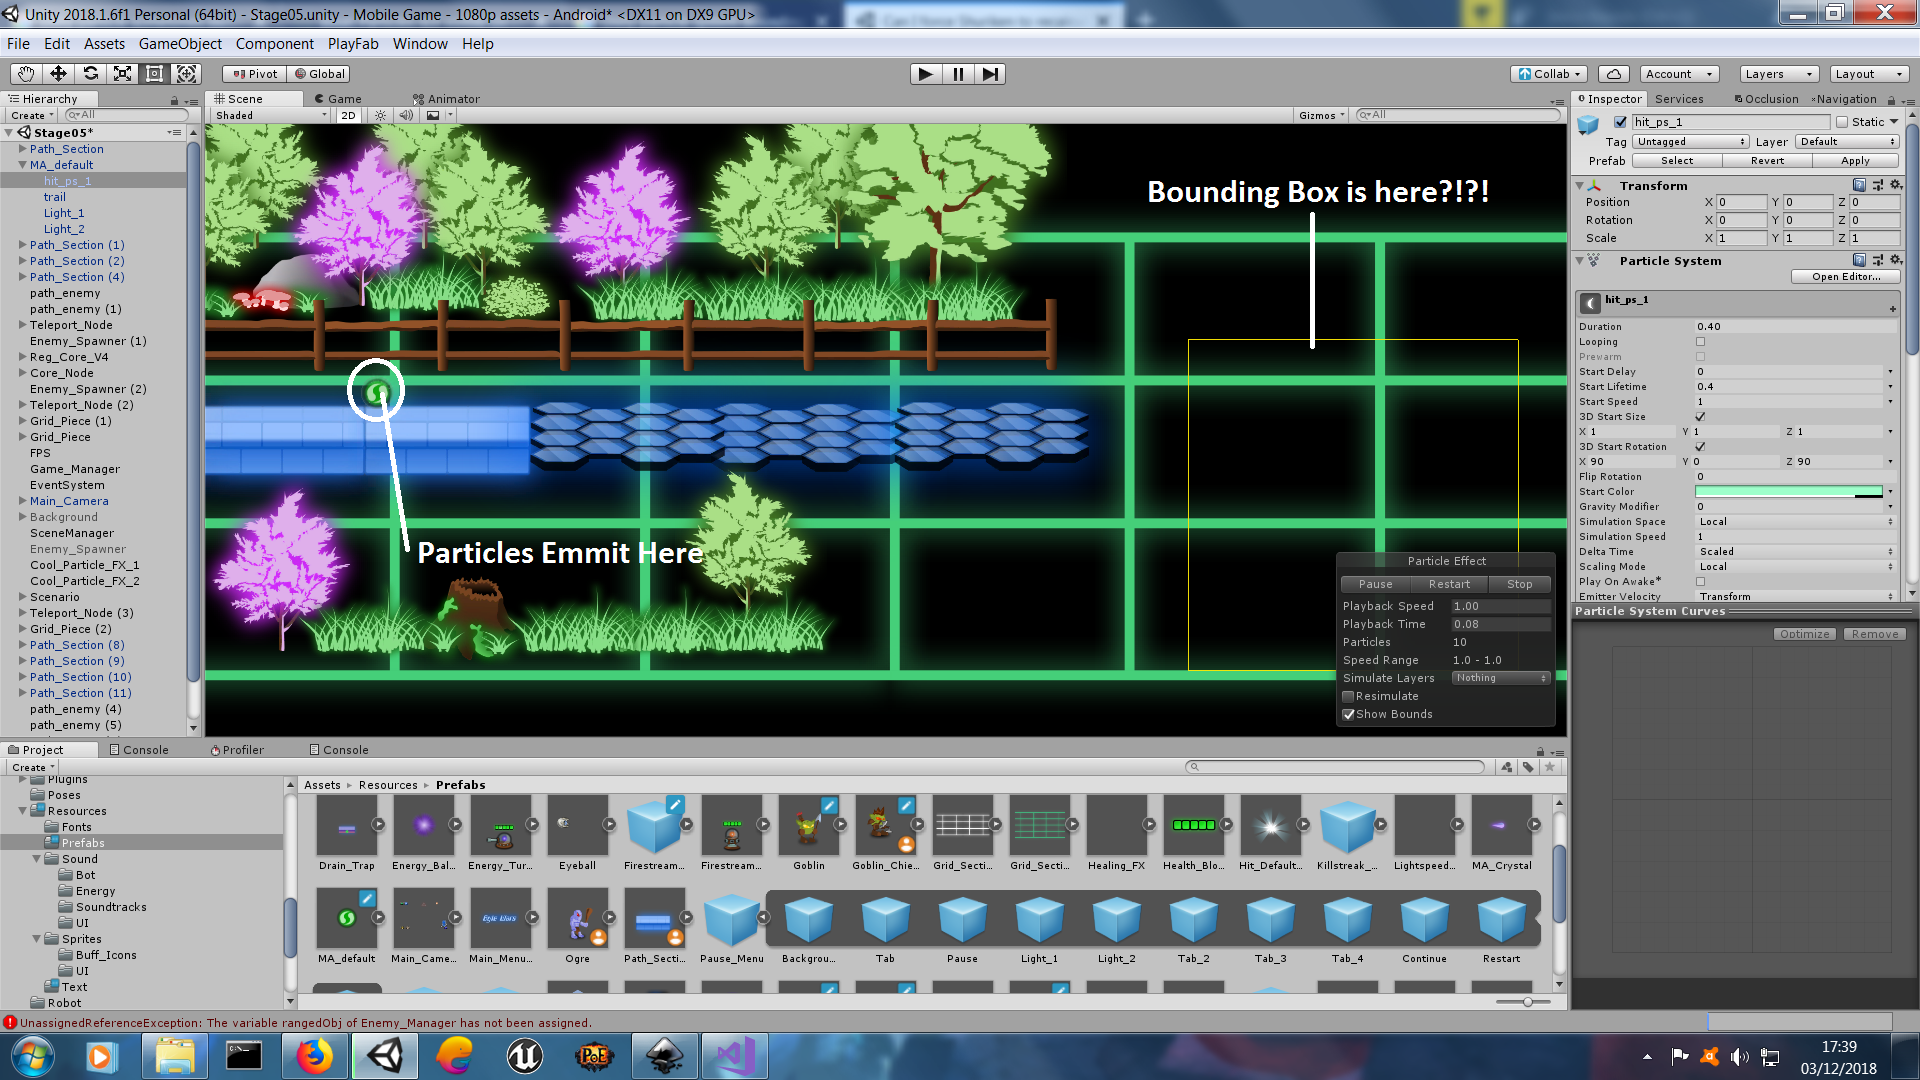Click the Cloud services icon
1920x1080 pixels.
click(1613, 74)
